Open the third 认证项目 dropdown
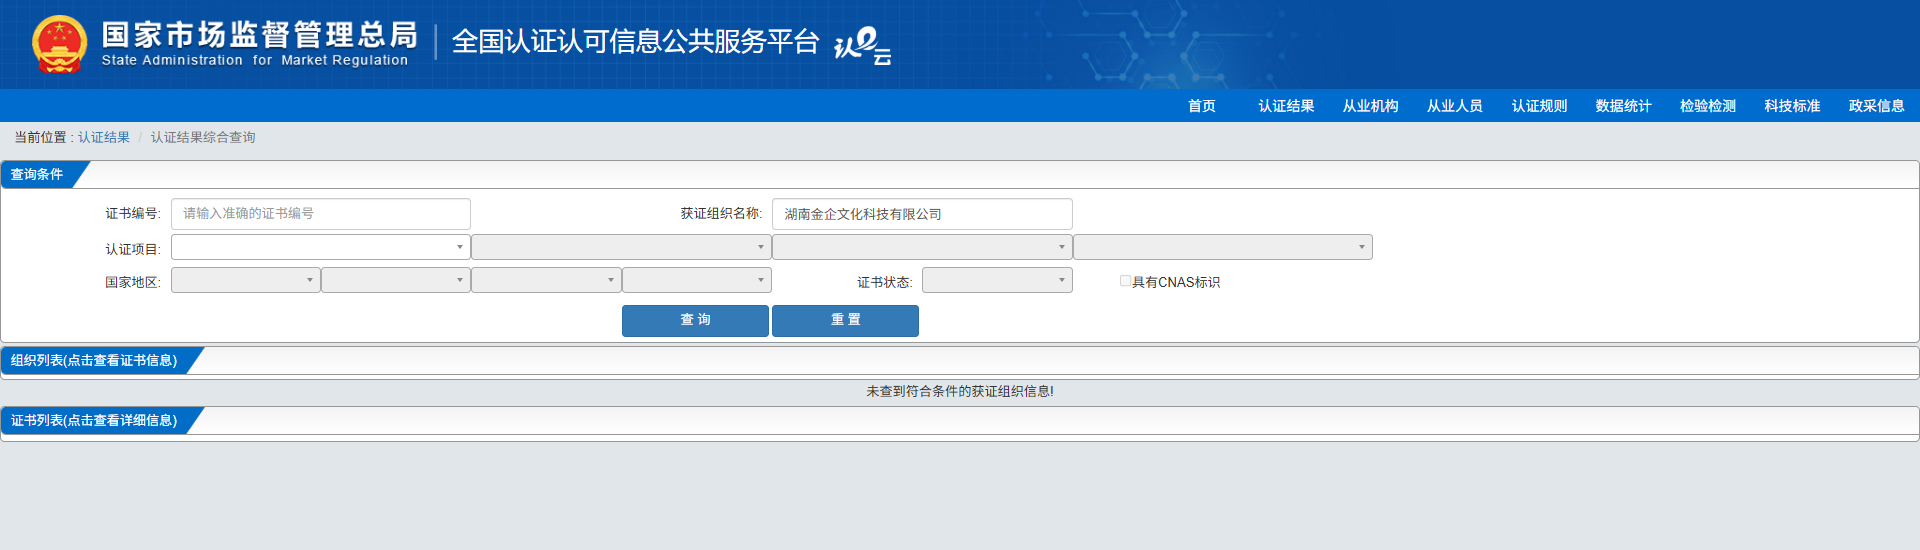Screen dimensions: 1920x550 pos(922,247)
